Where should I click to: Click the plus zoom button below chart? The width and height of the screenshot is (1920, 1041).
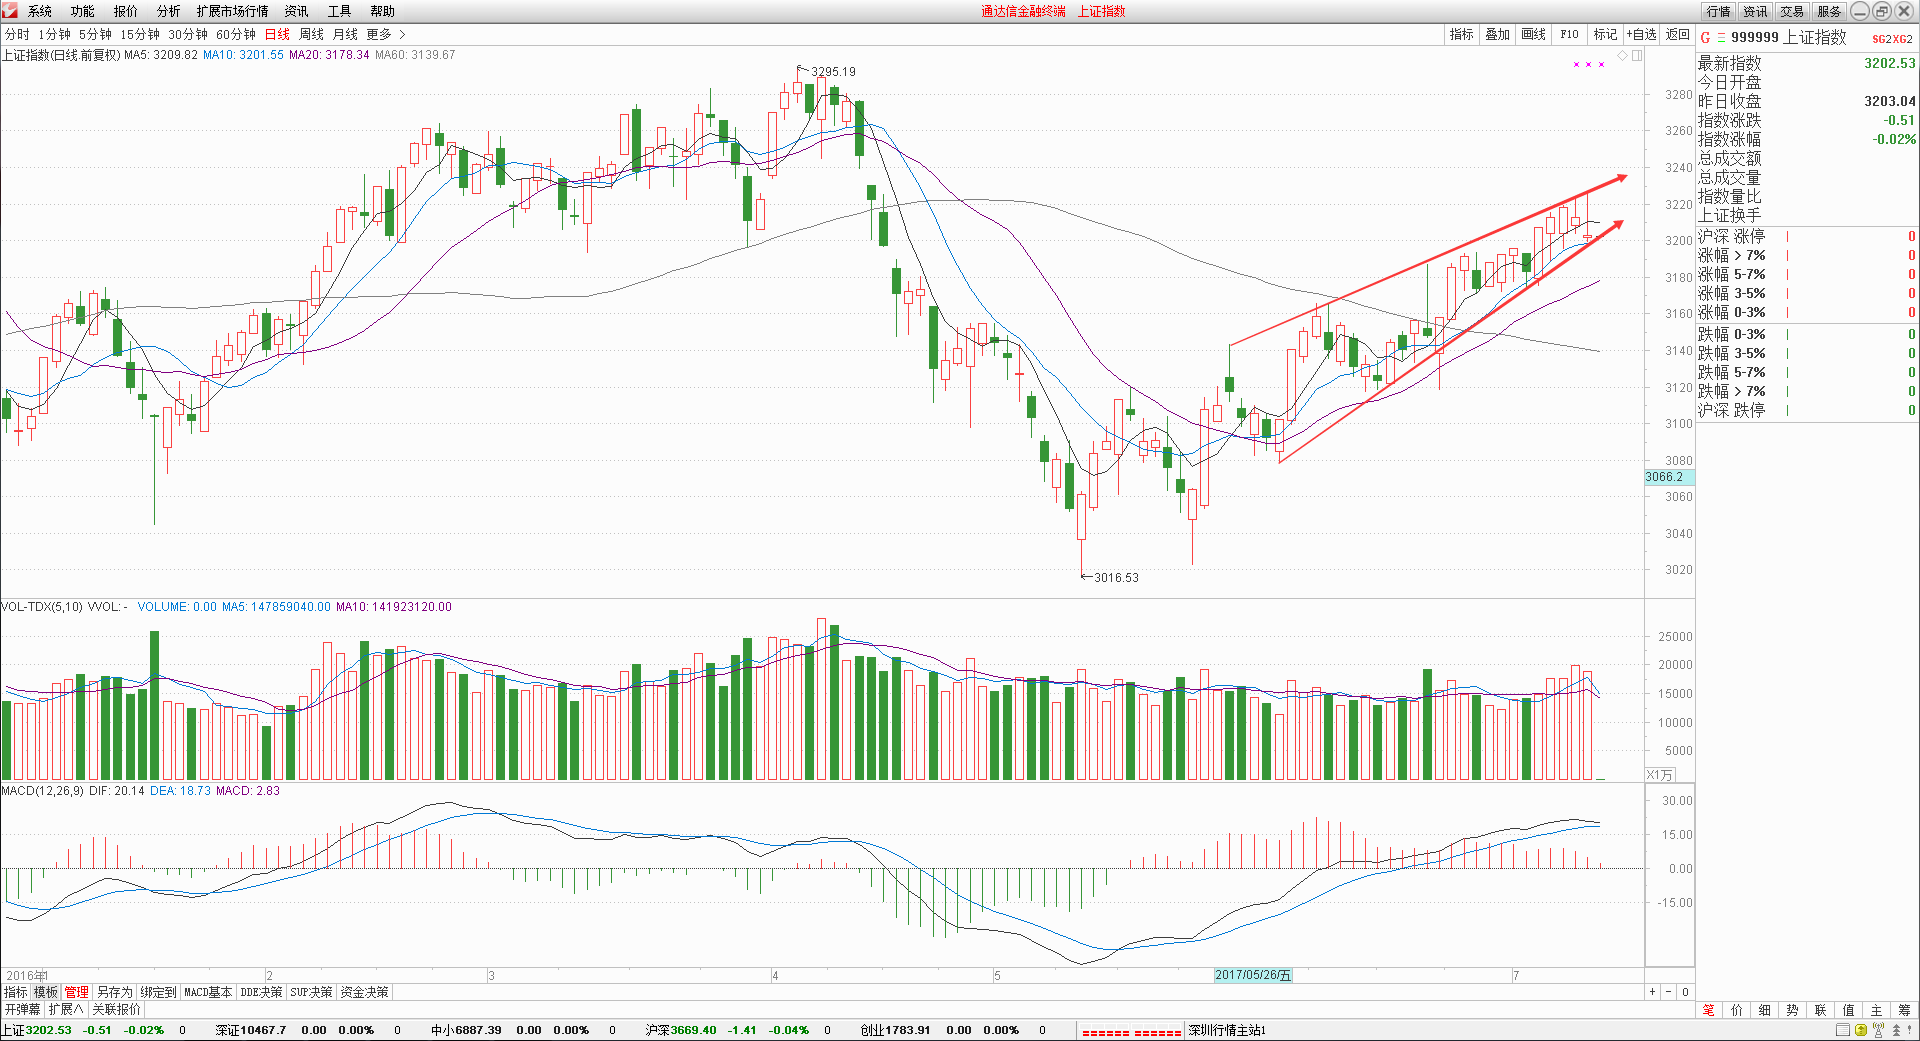pyautogui.click(x=1652, y=992)
